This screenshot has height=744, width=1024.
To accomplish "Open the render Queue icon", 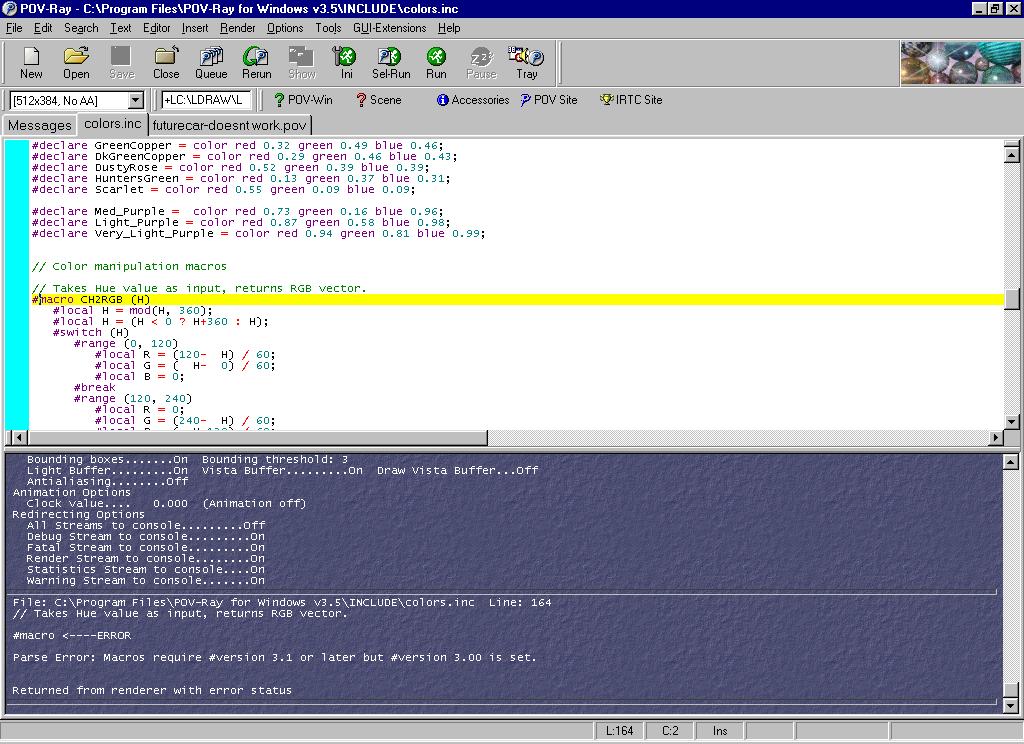I will point(211,62).
